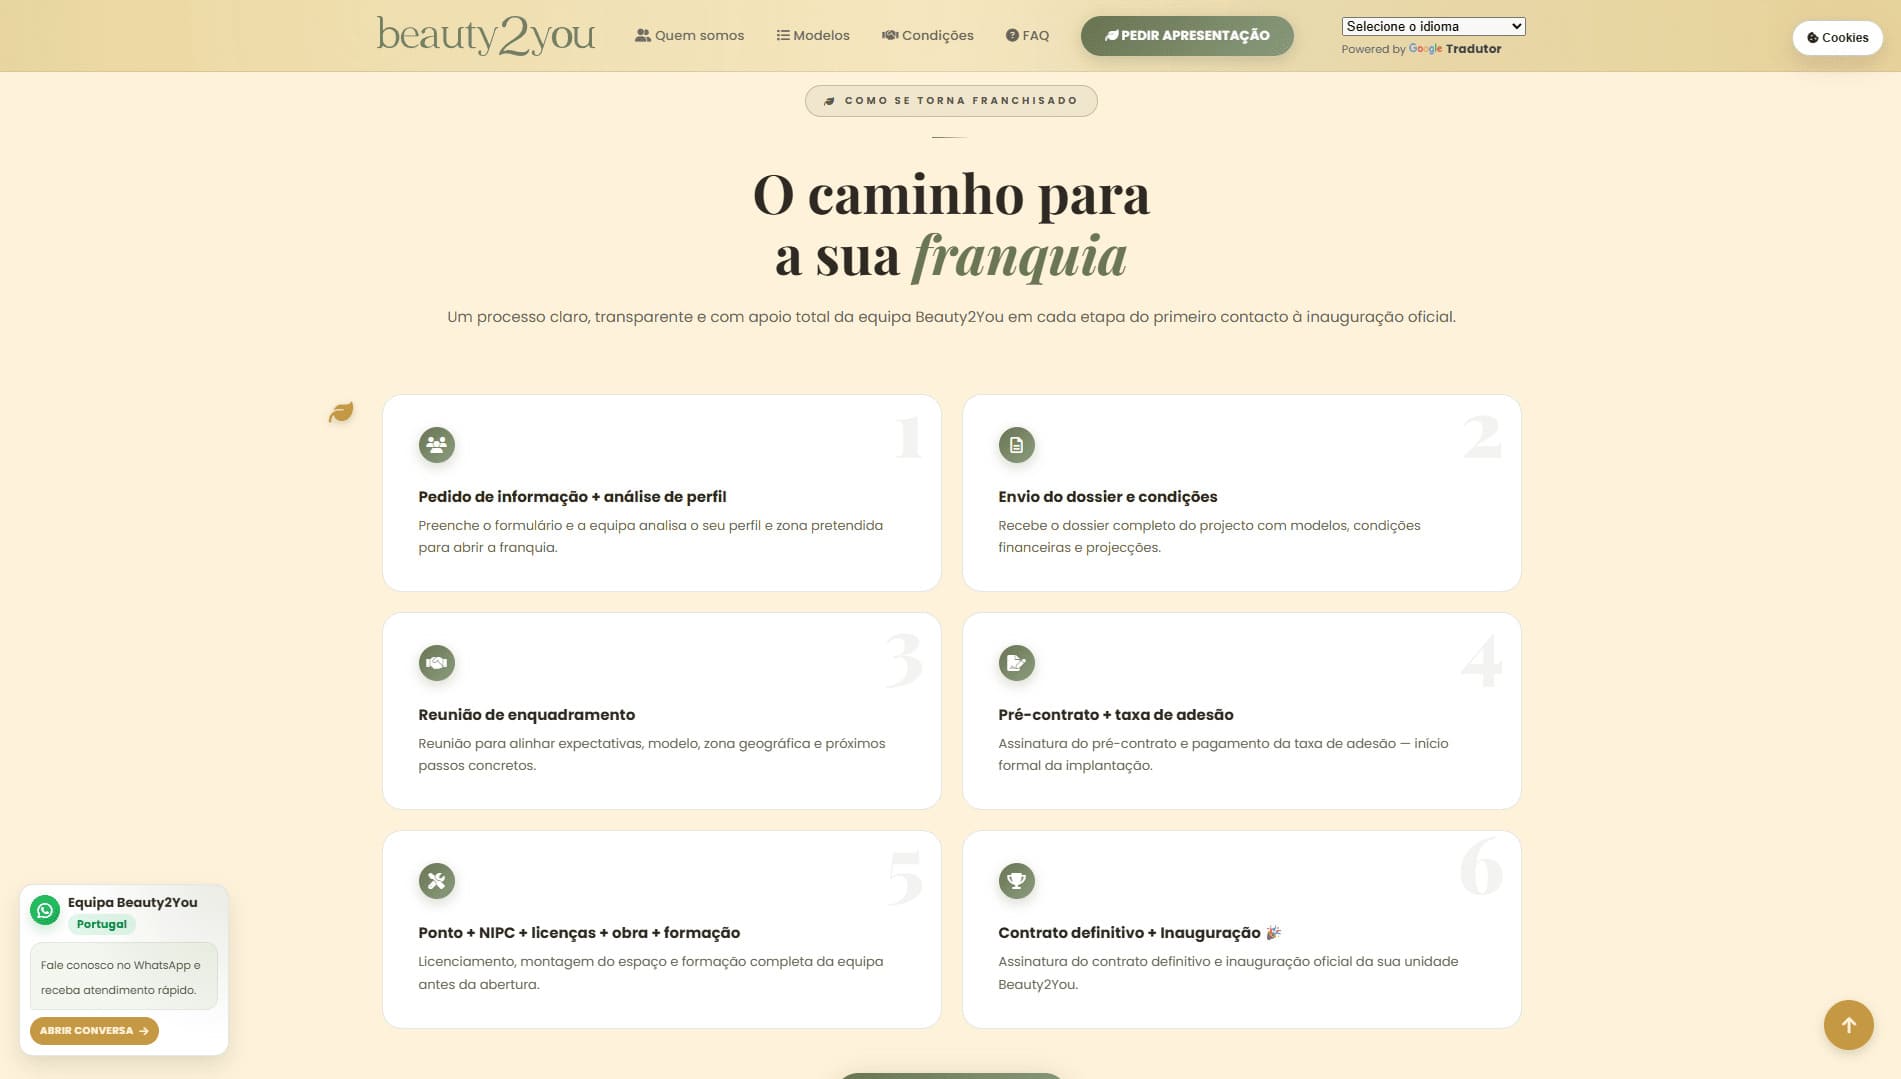This screenshot has width=1901, height=1079.
Task: Click the document icon in dossier card
Action: (x=1016, y=445)
